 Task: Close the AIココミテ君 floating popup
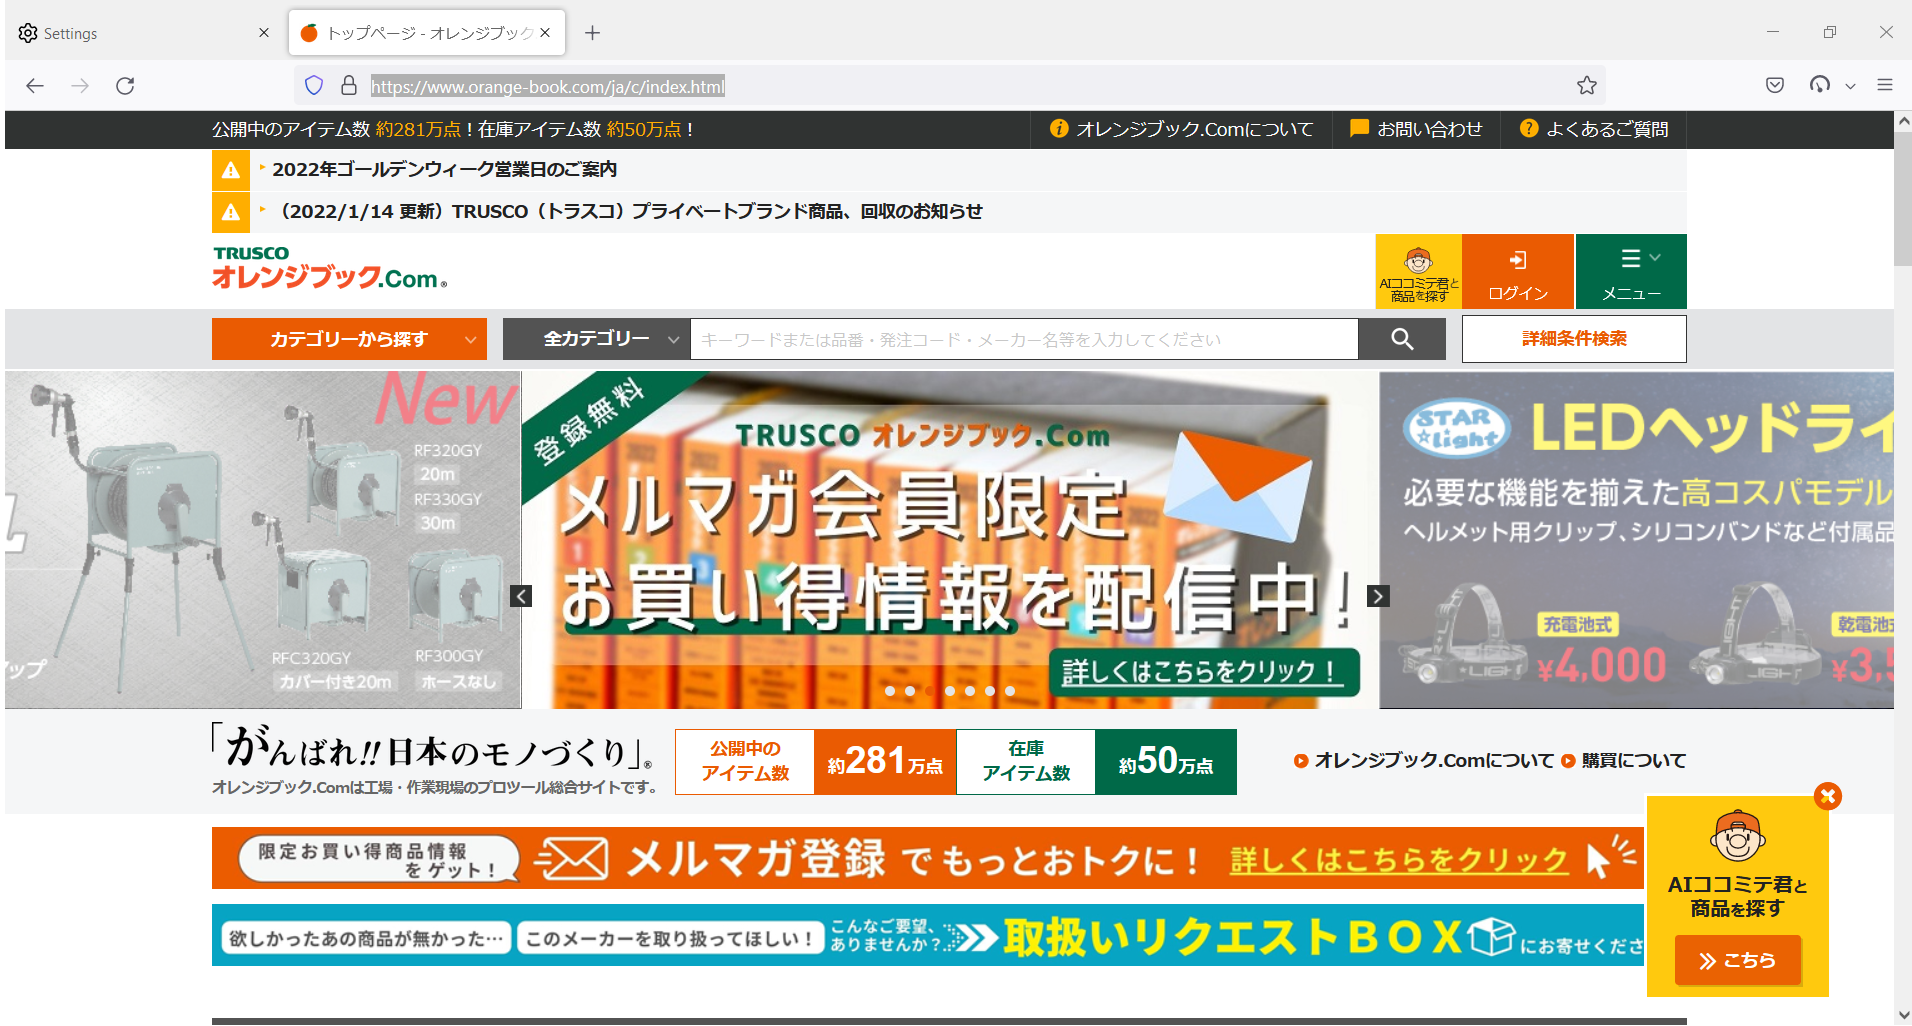(1828, 796)
